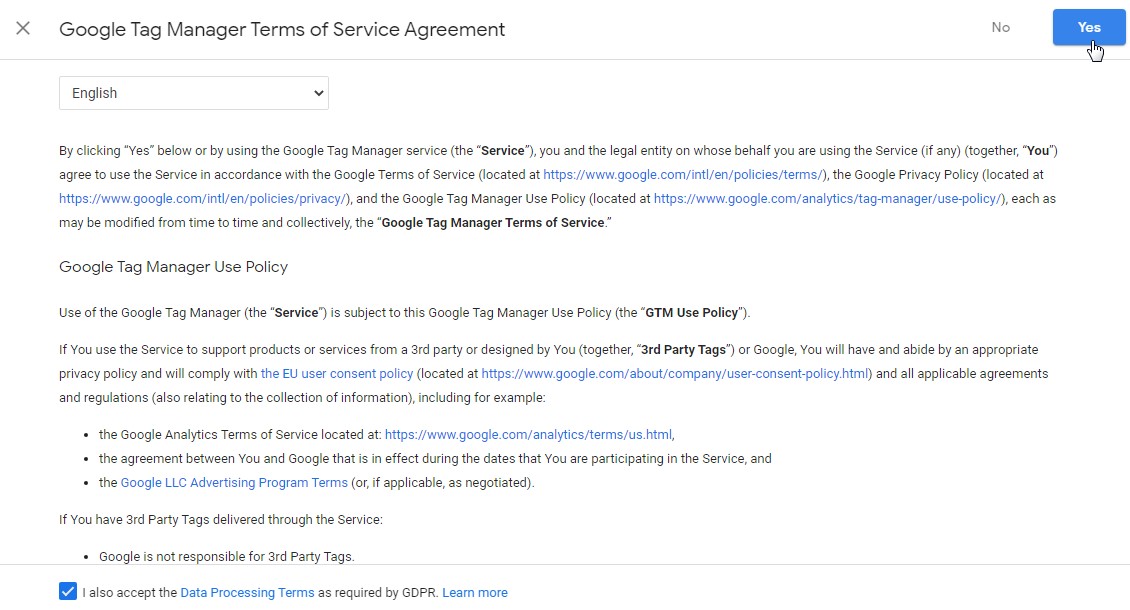Close the Terms of Service dialog
Image resolution: width=1130 pixels, height=610 pixels.
pyautogui.click(x=23, y=28)
